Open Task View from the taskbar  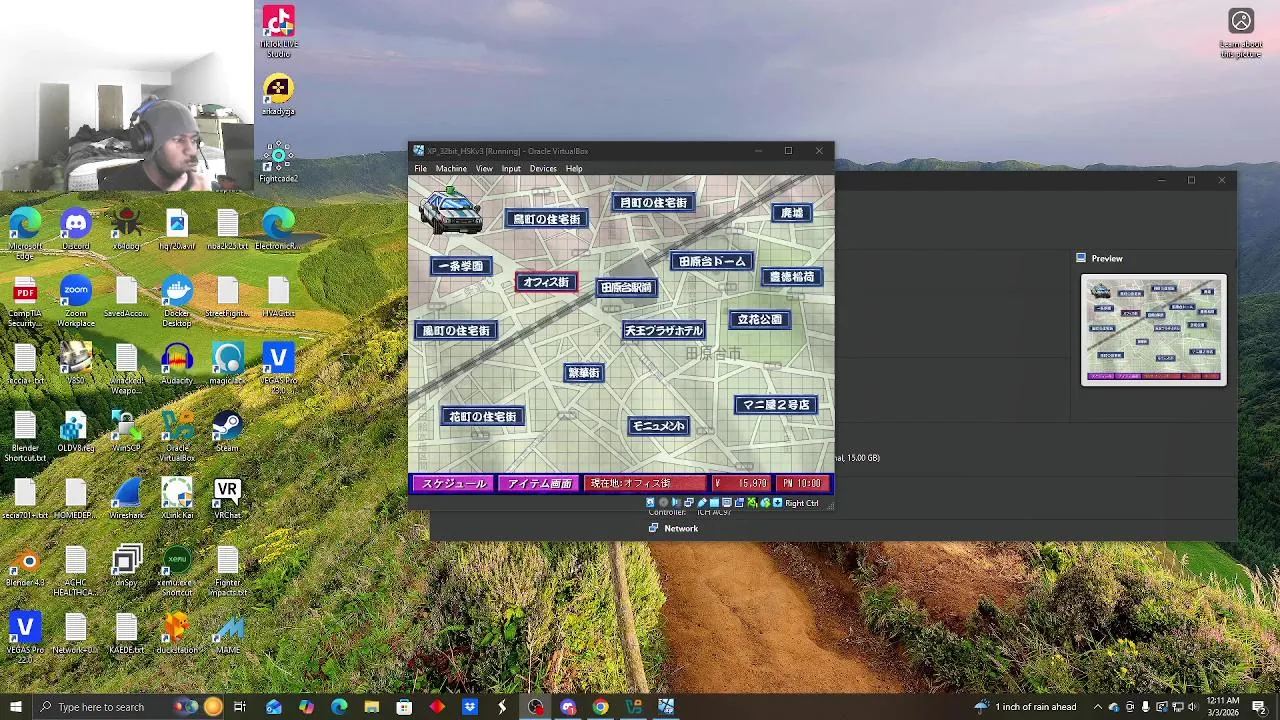pos(240,707)
